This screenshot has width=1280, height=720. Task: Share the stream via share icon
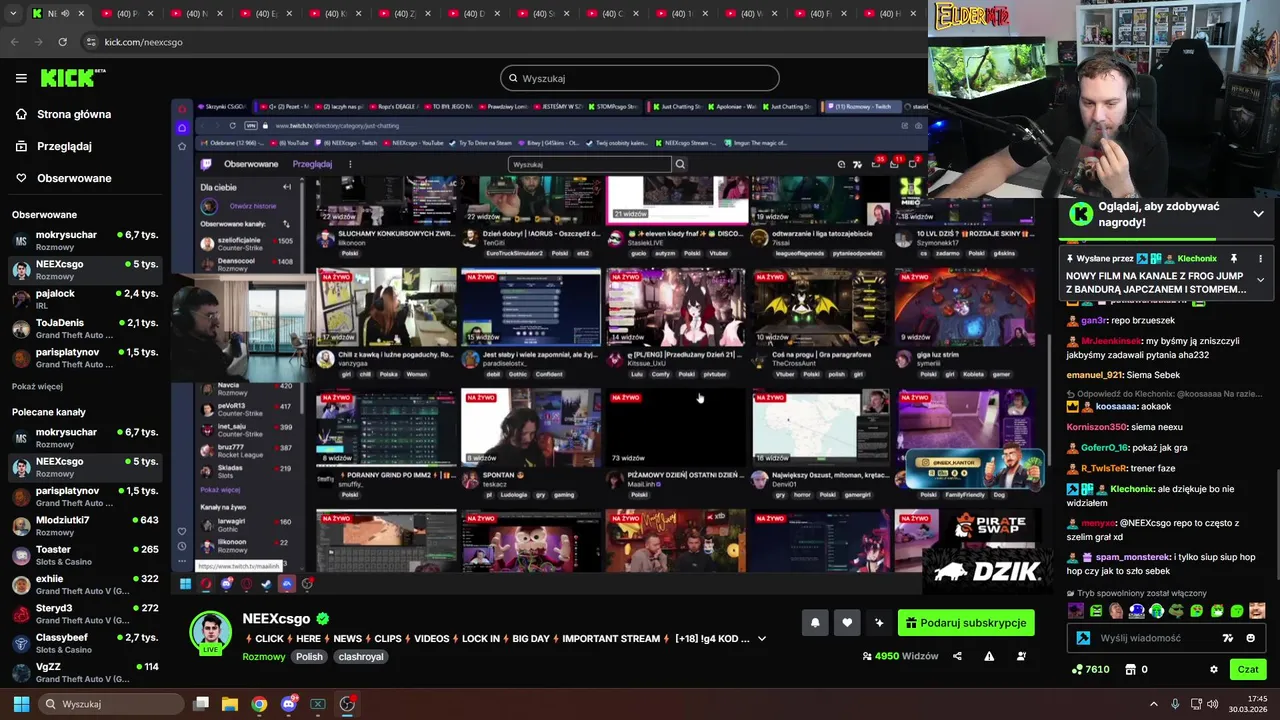[x=957, y=656]
